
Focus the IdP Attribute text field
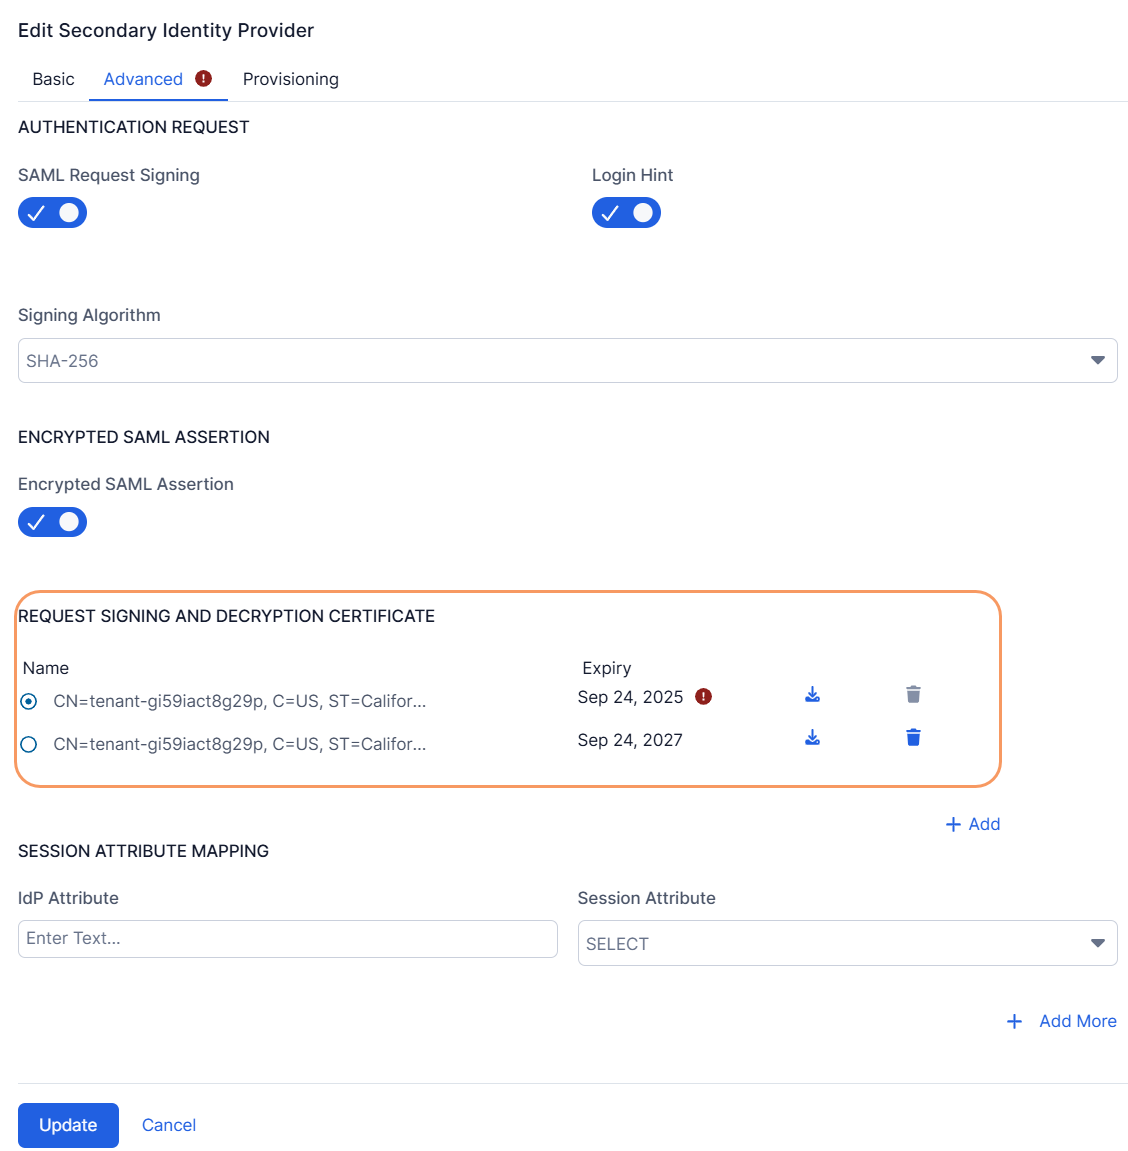pos(287,939)
